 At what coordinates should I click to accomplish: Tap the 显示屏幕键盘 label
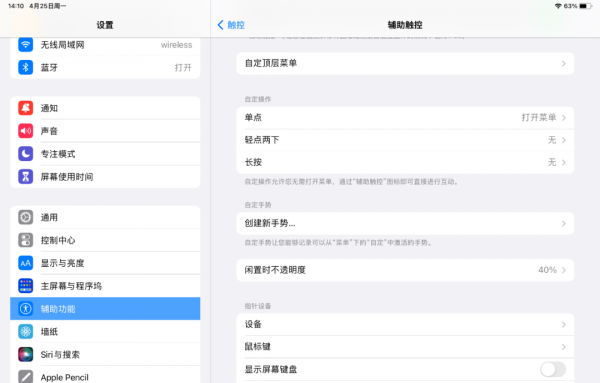click(271, 369)
